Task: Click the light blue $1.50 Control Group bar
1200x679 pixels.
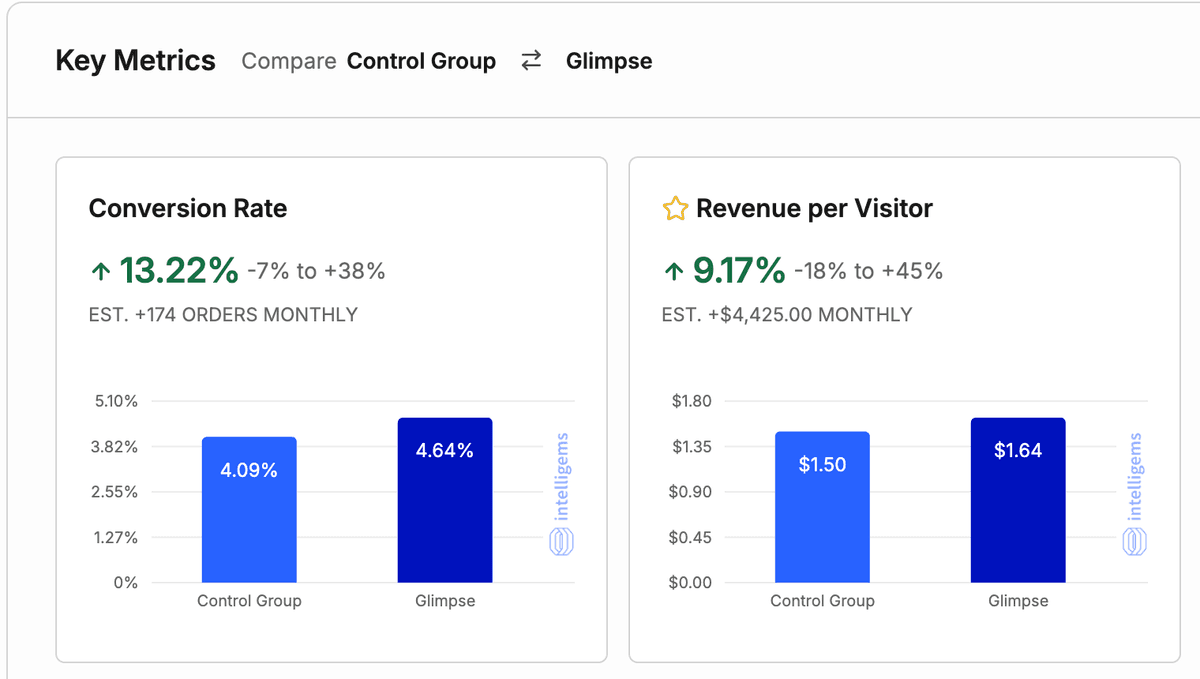Action: coord(822,506)
